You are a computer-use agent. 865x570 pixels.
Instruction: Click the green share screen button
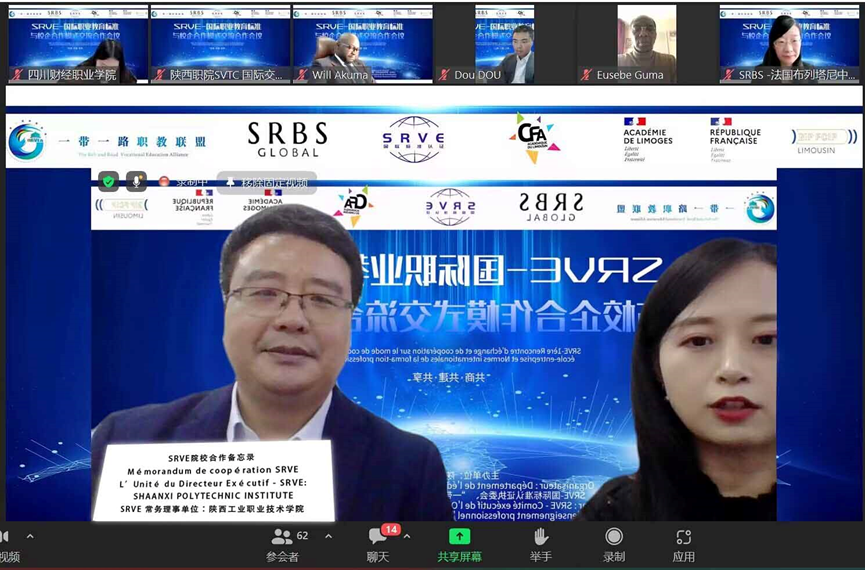[459, 544]
